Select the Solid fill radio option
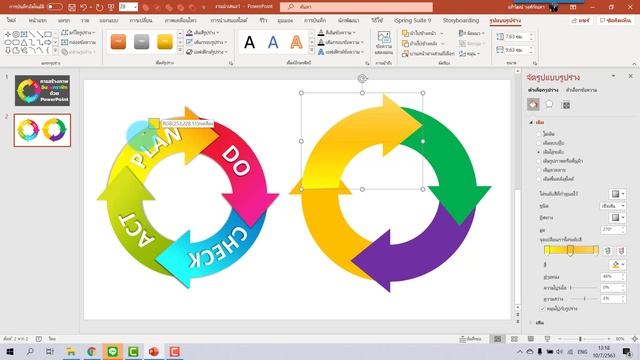This screenshot has height=360, width=640. pos(539,143)
